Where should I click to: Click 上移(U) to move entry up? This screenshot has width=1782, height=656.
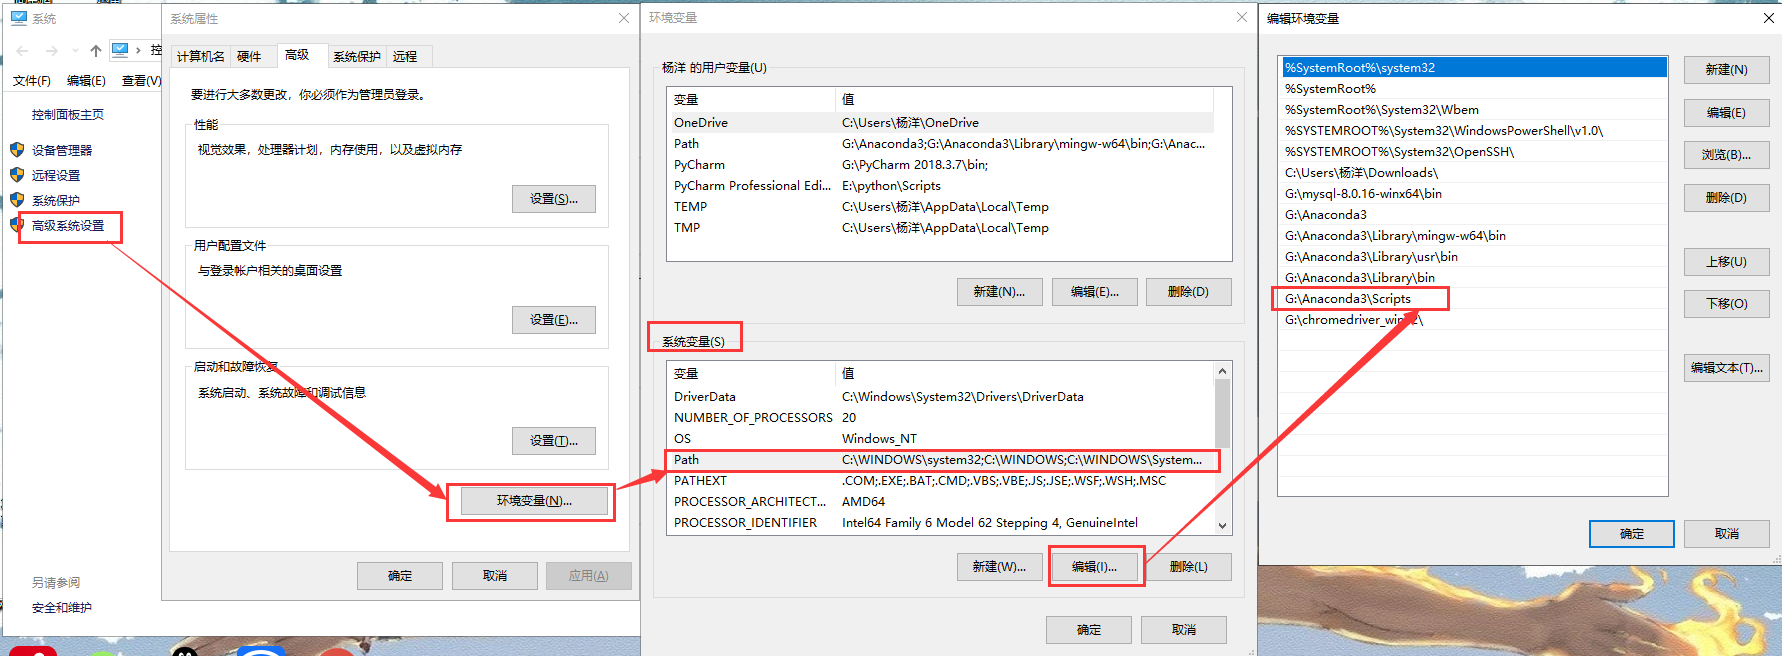[x=1726, y=262]
